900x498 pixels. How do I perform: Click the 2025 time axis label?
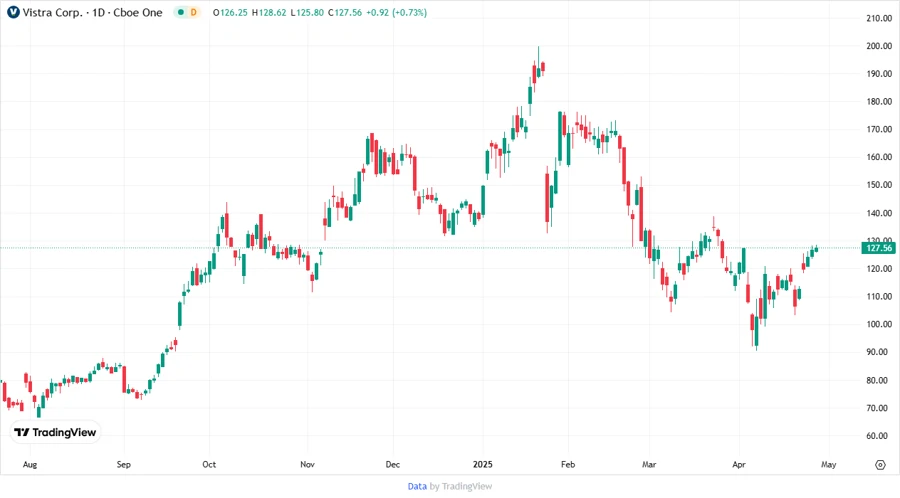tap(481, 465)
